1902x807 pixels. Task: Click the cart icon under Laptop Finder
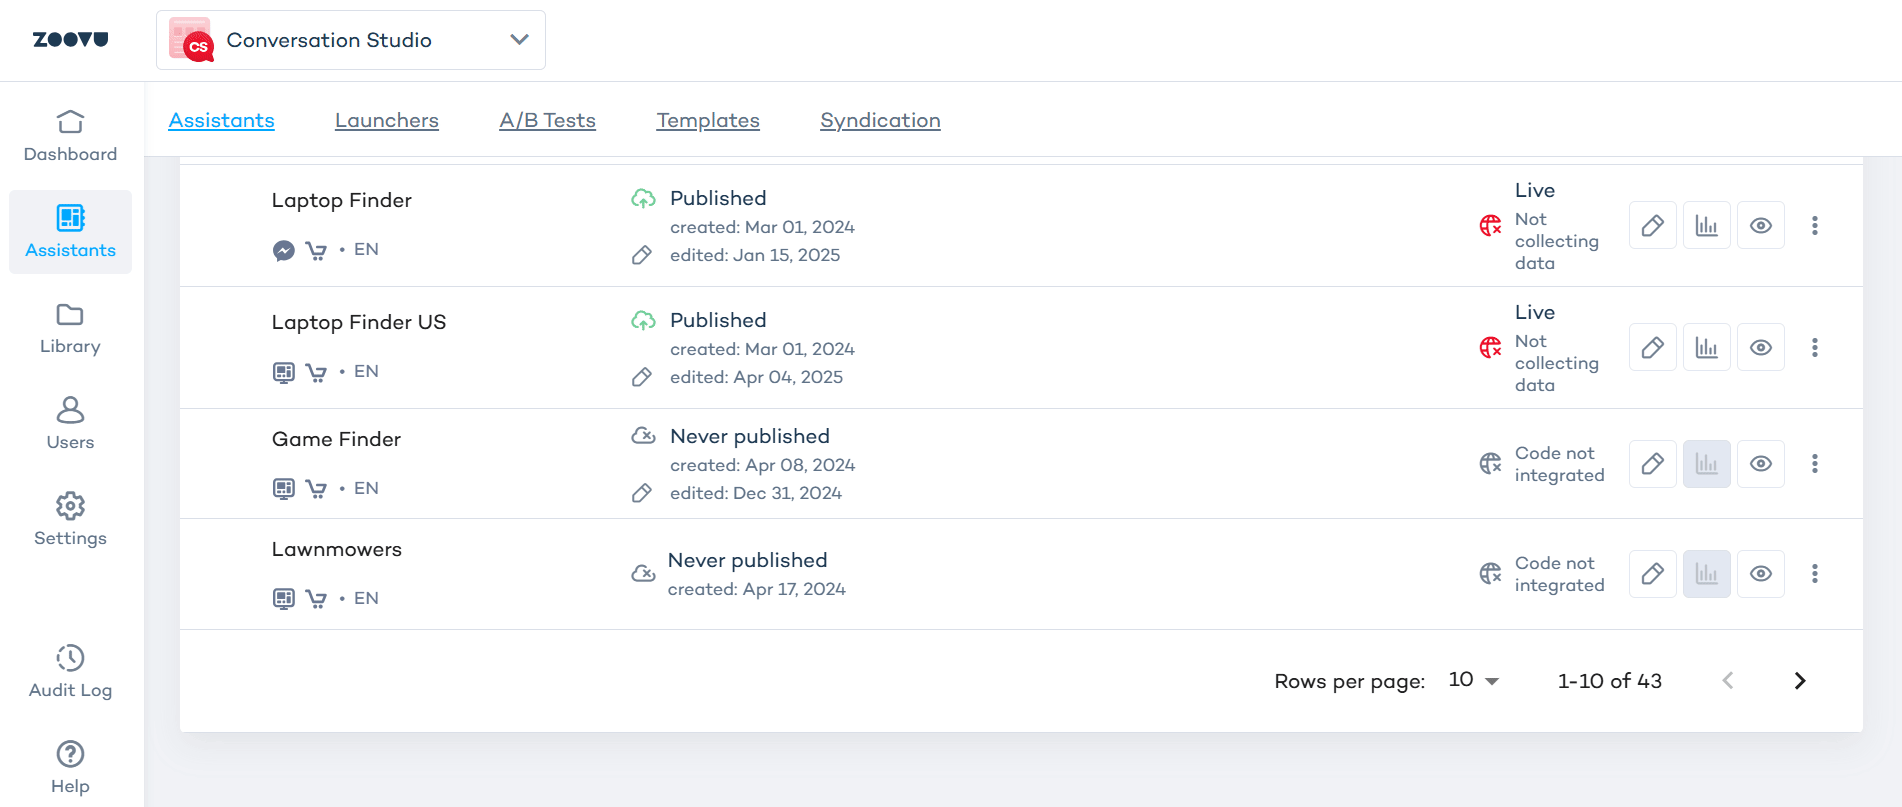pos(316,250)
